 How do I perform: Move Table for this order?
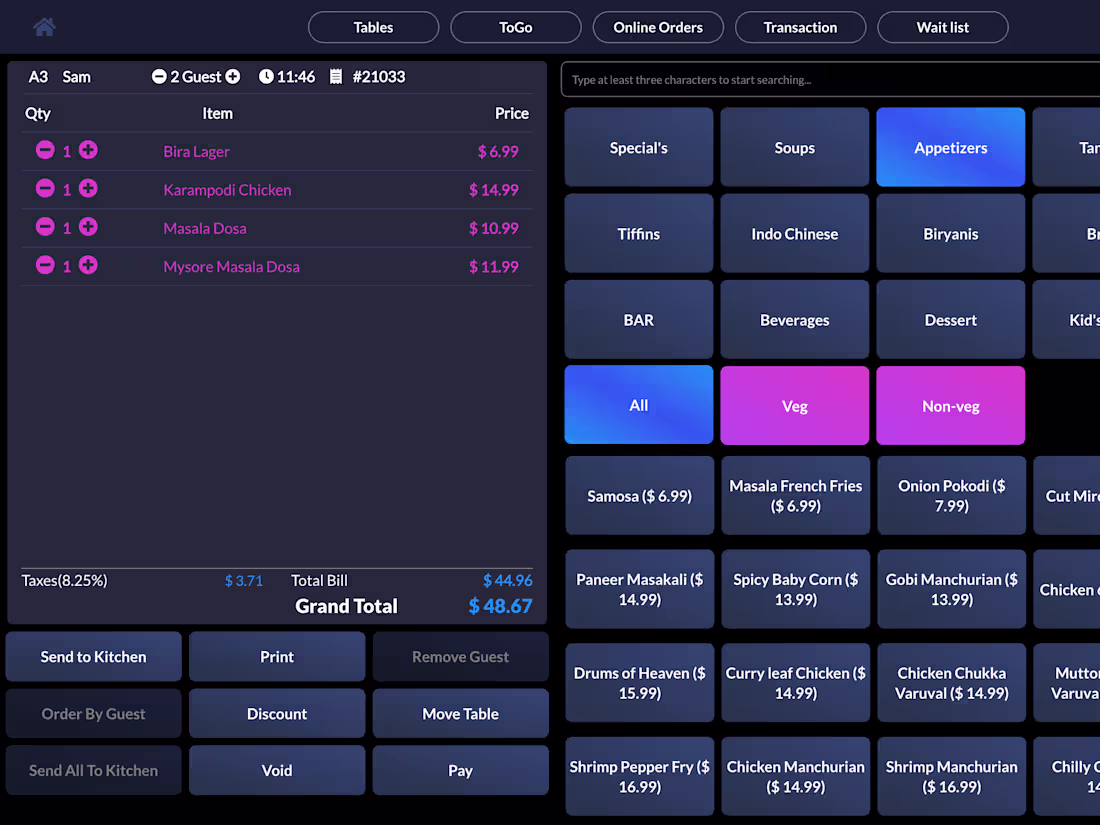pos(460,713)
